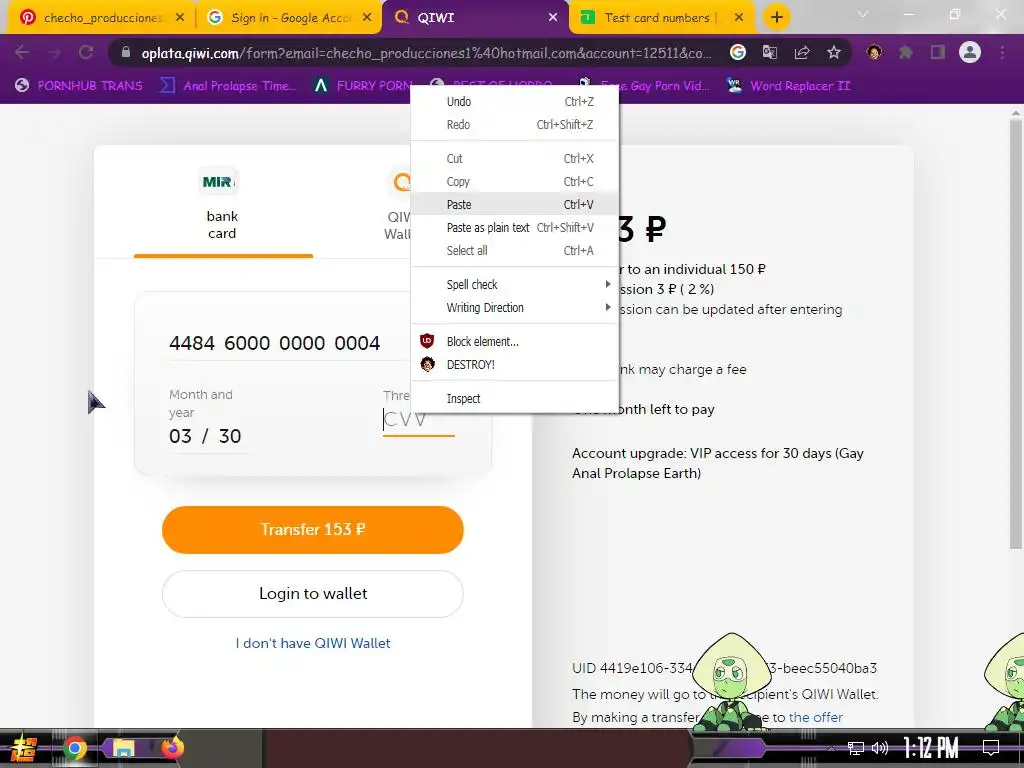This screenshot has width=1024, height=768.
Task: Open the Word Replacer II bookmark
Action: (x=789, y=86)
